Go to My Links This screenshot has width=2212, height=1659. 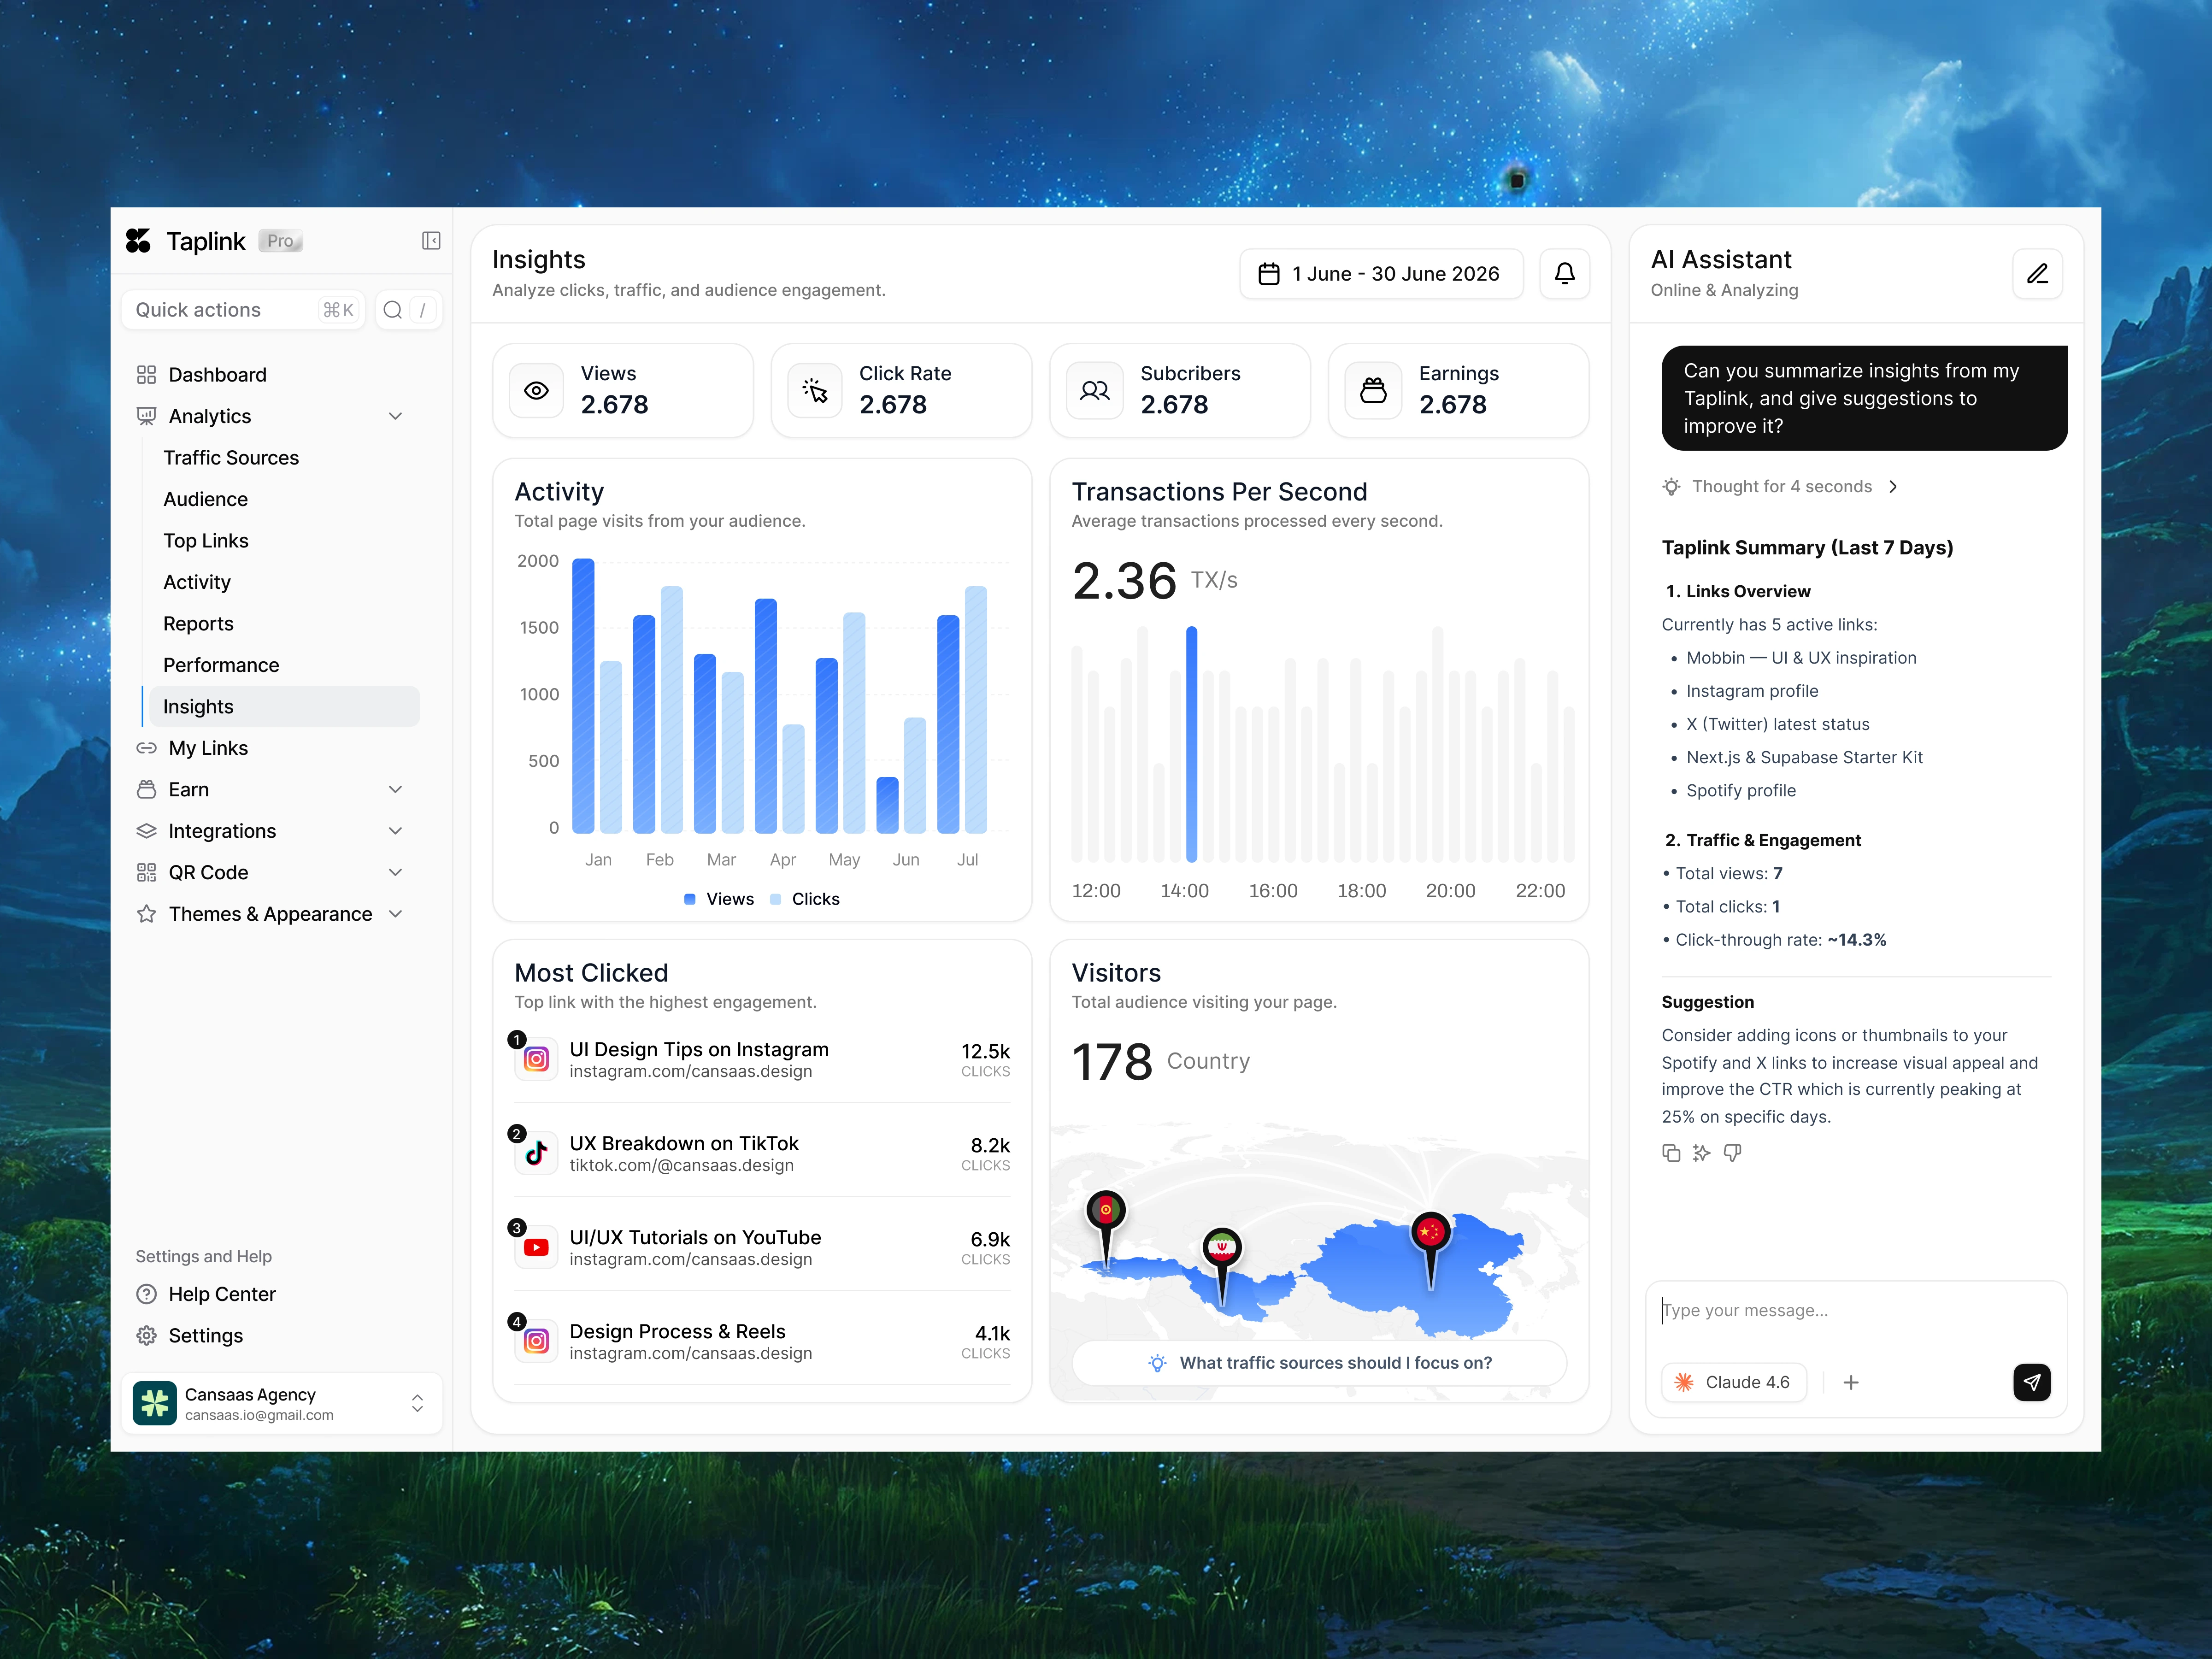tap(208, 748)
